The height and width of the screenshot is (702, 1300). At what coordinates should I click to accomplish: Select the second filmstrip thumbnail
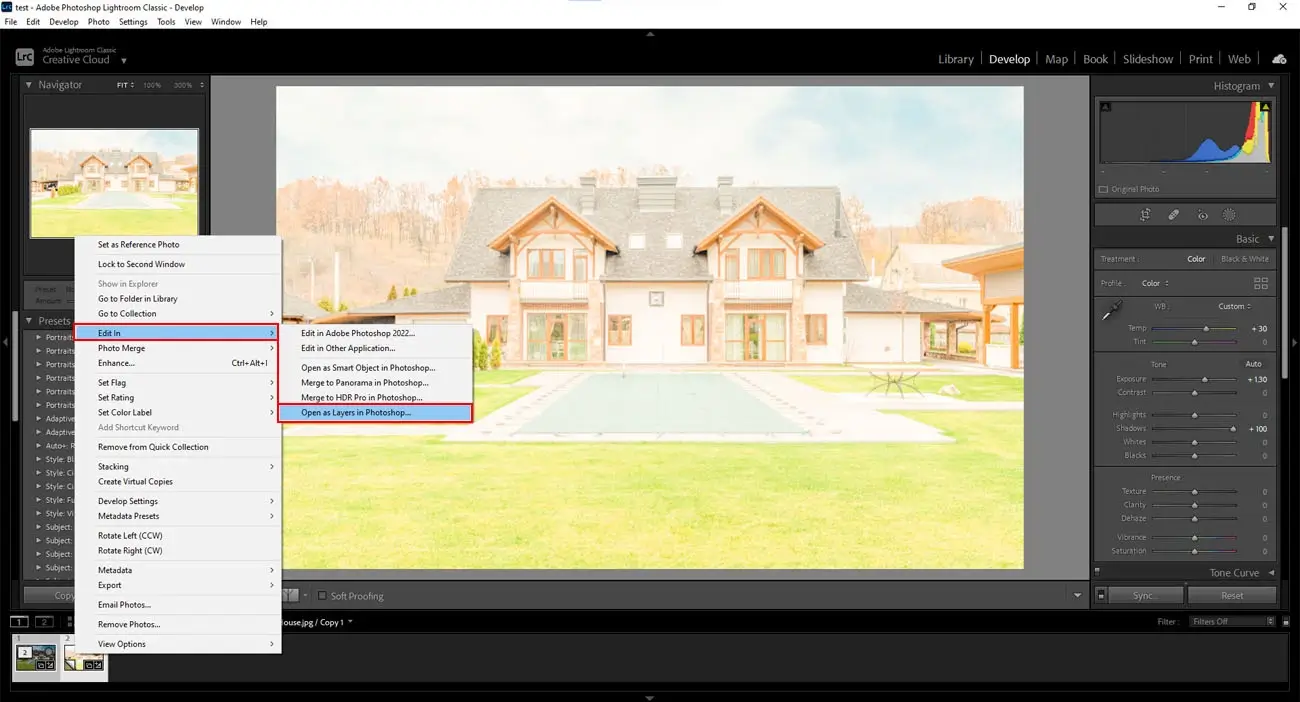click(x=85, y=657)
